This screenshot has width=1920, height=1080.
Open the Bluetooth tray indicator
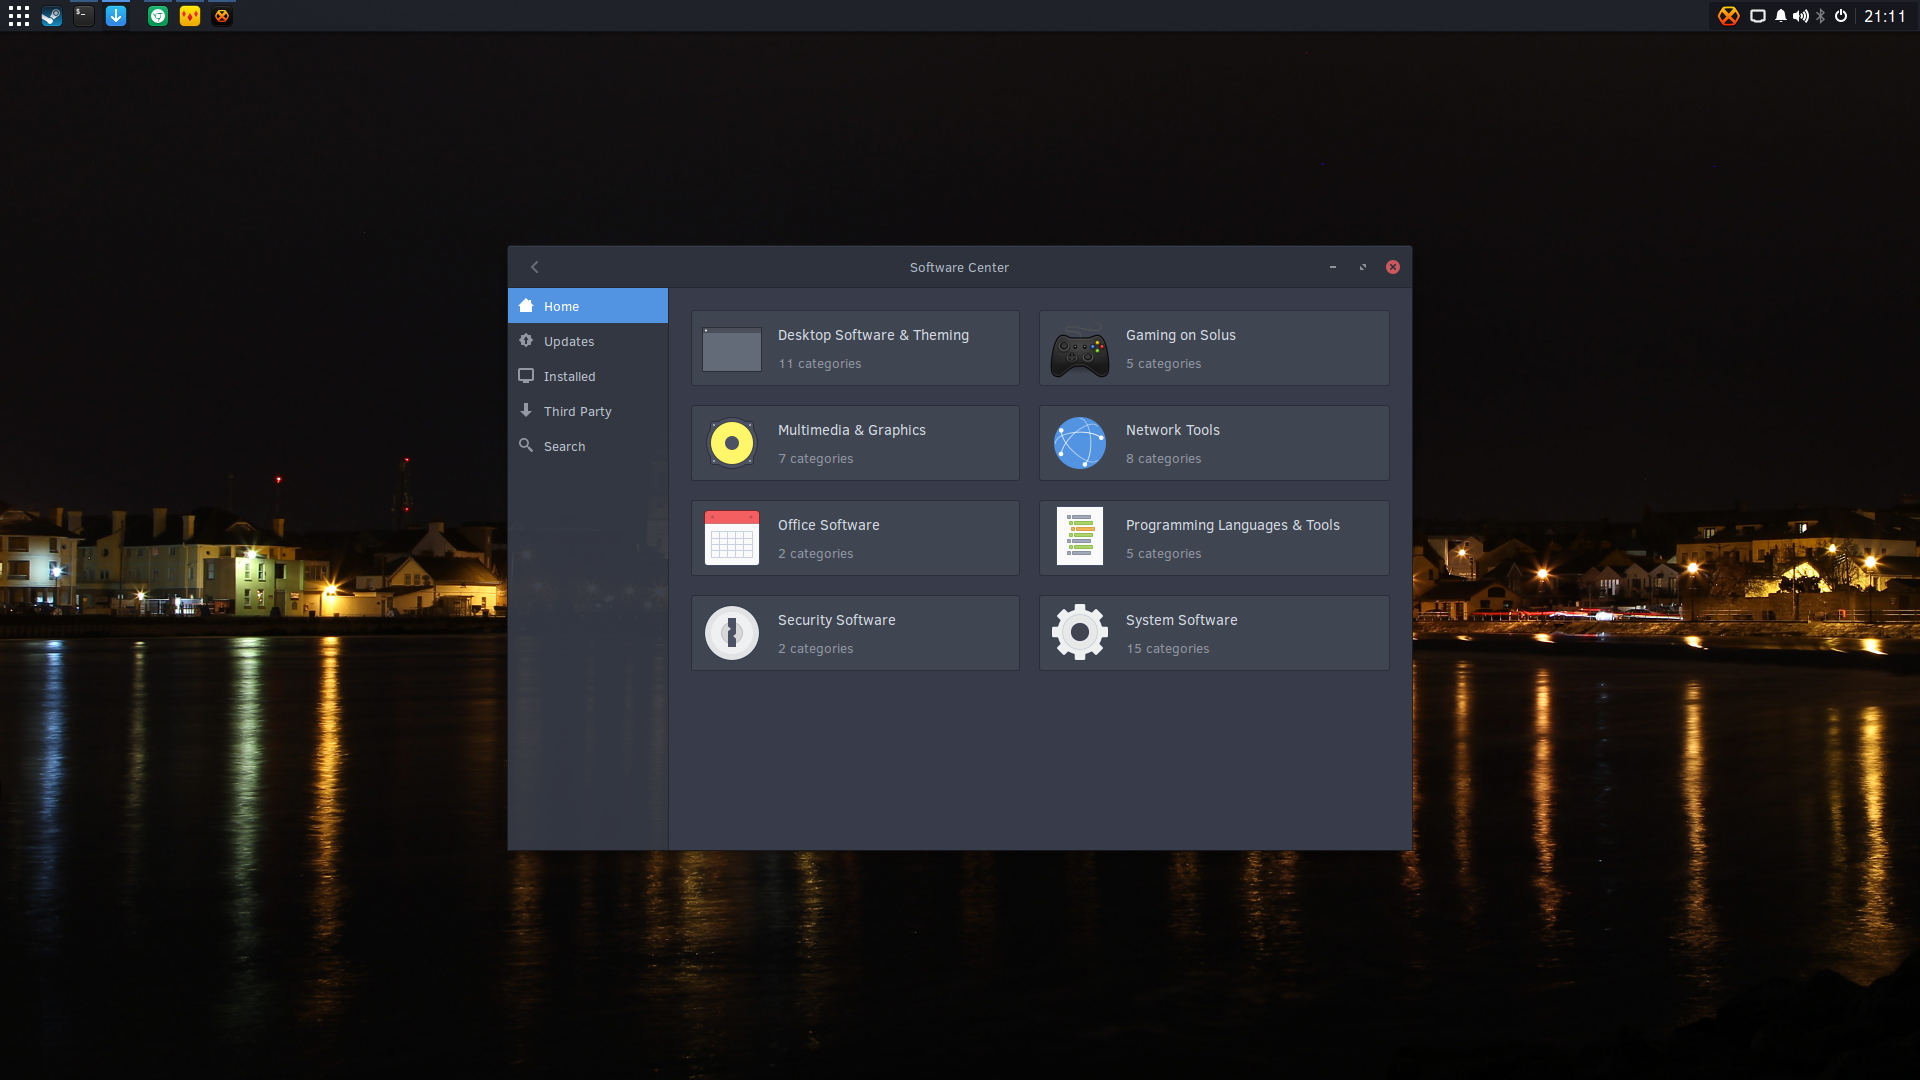tap(1821, 16)
